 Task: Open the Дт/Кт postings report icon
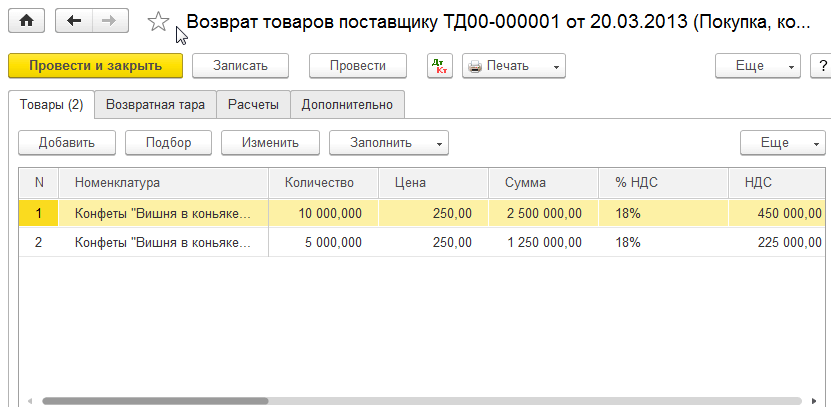[x=439, y=65]
